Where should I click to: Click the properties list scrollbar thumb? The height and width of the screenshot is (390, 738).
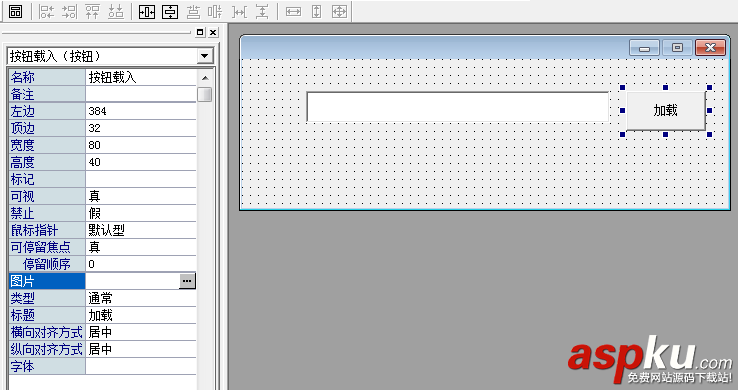tap(205, 94)
